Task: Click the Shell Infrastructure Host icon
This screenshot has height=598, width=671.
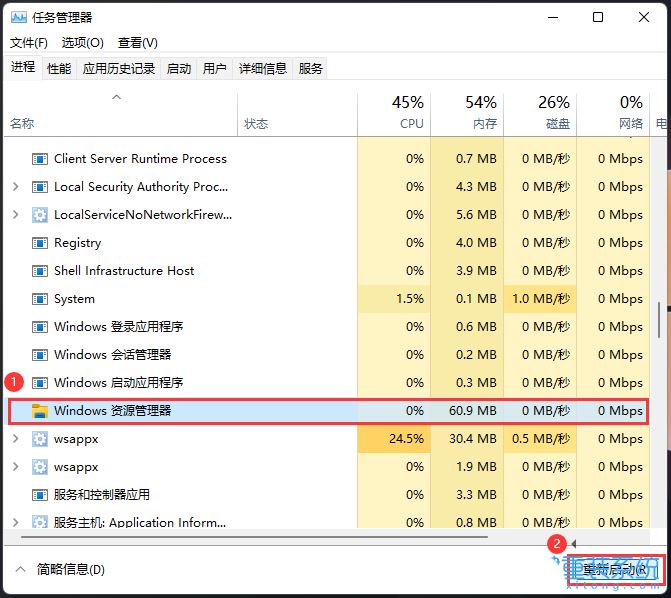Action: tap(40, 271)
